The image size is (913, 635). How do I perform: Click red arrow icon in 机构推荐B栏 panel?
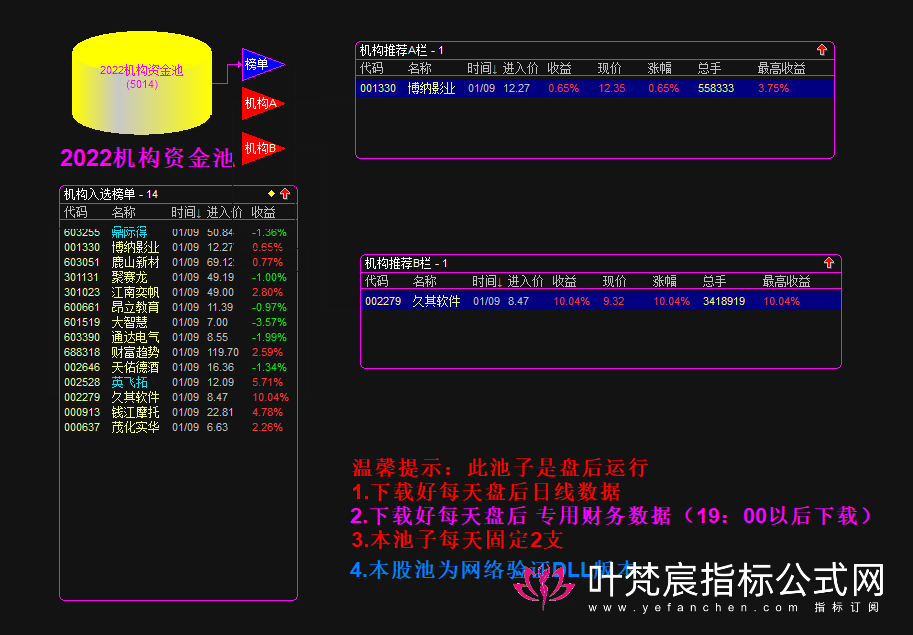(x=828, y=263)
